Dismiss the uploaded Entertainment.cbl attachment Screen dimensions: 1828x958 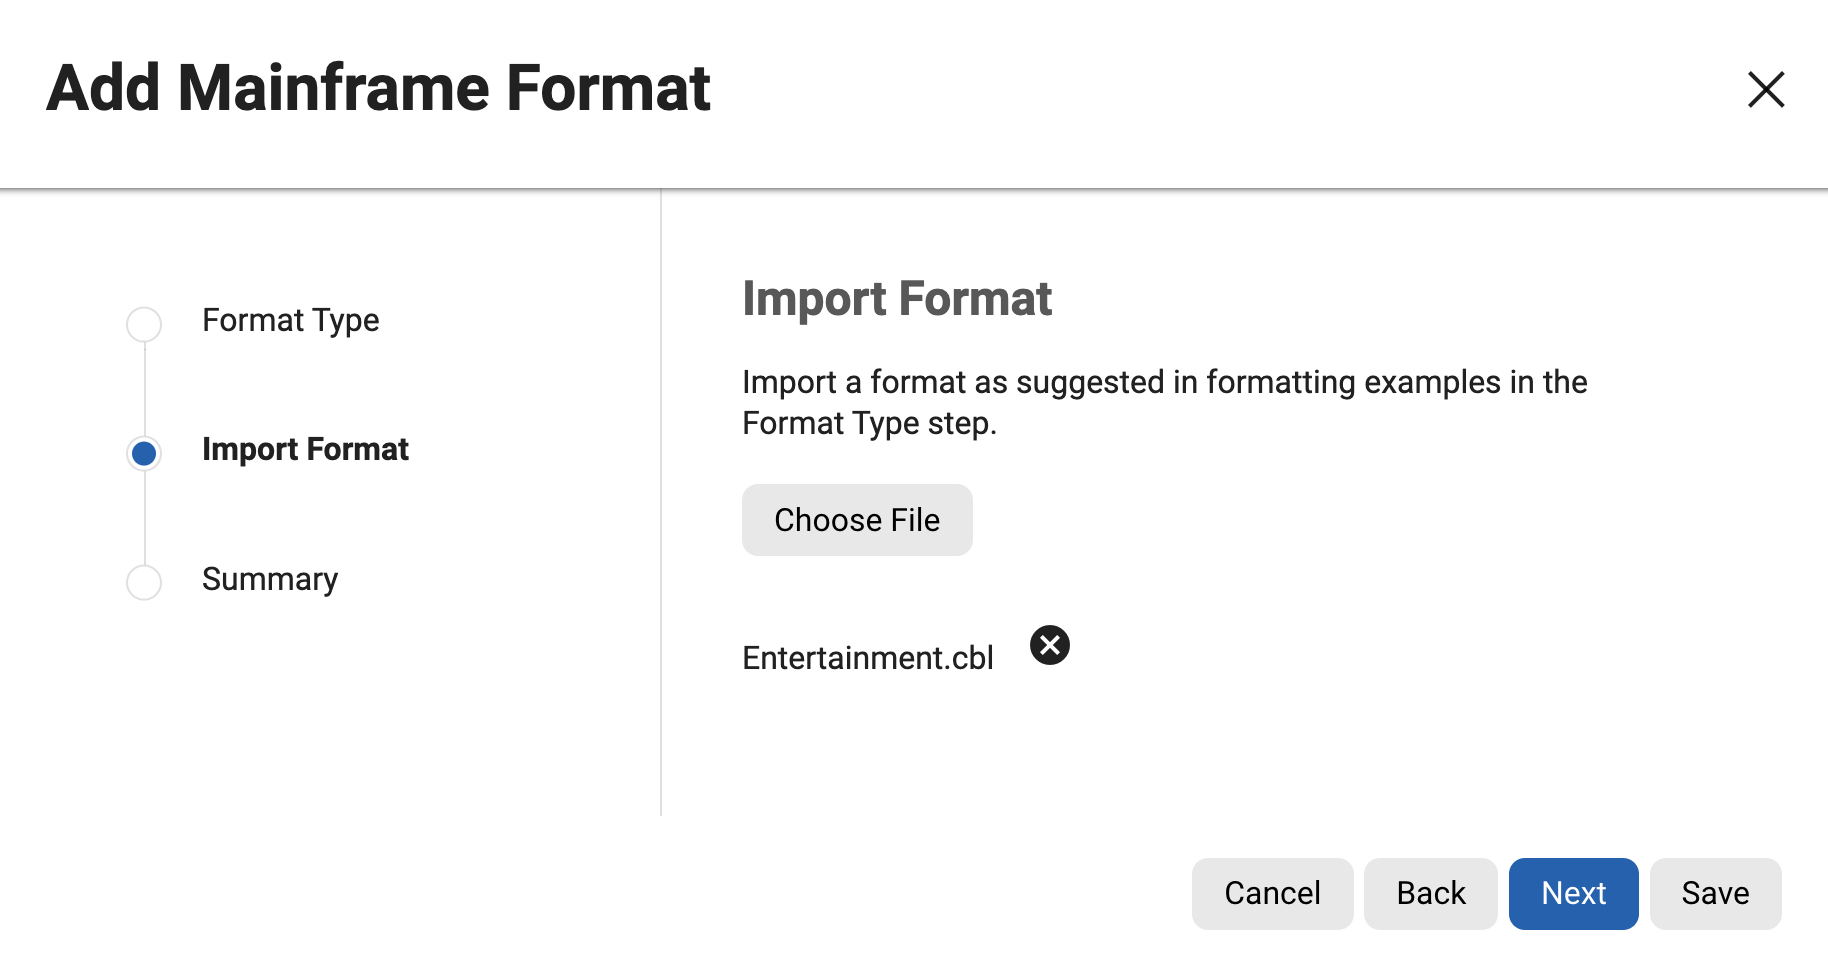click(x=1049, y=645)
